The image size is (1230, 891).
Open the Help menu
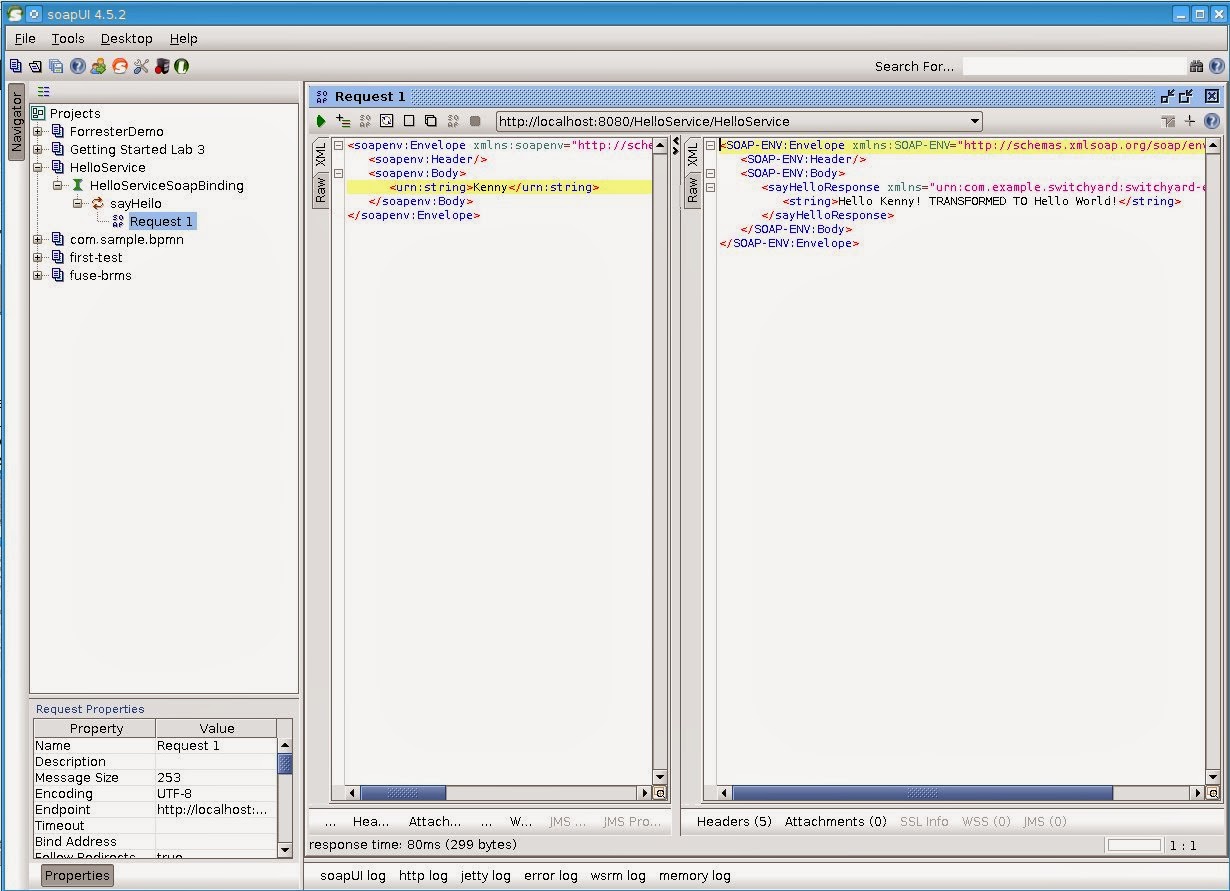(x=183, y=38)
